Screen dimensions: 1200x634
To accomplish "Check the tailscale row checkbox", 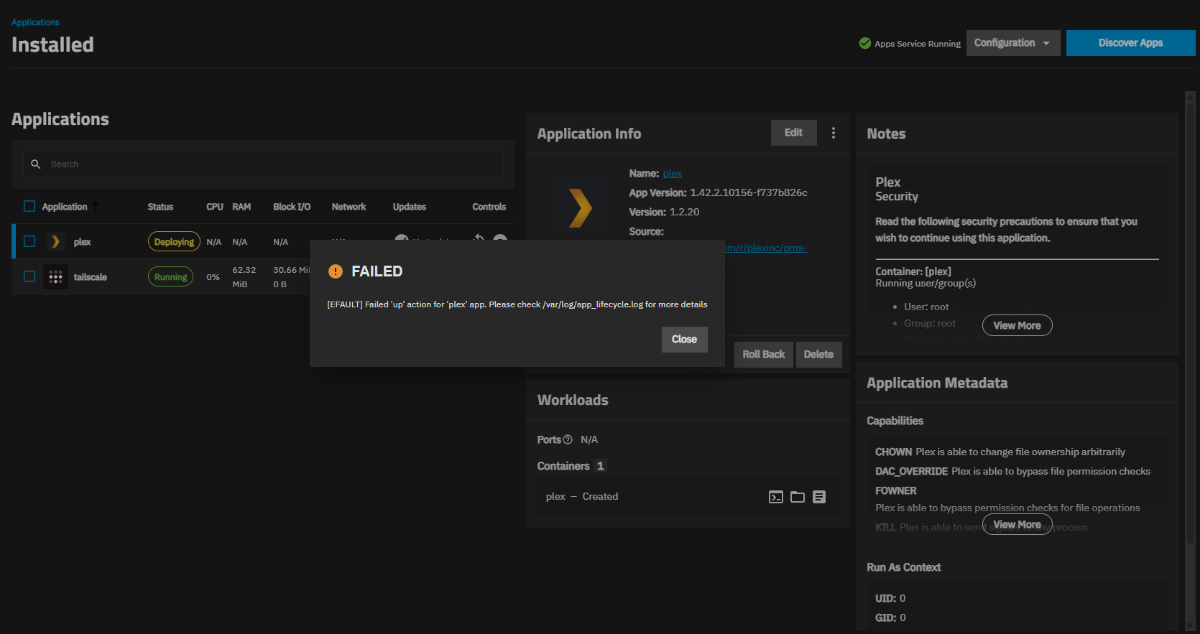I will (30, 277).
